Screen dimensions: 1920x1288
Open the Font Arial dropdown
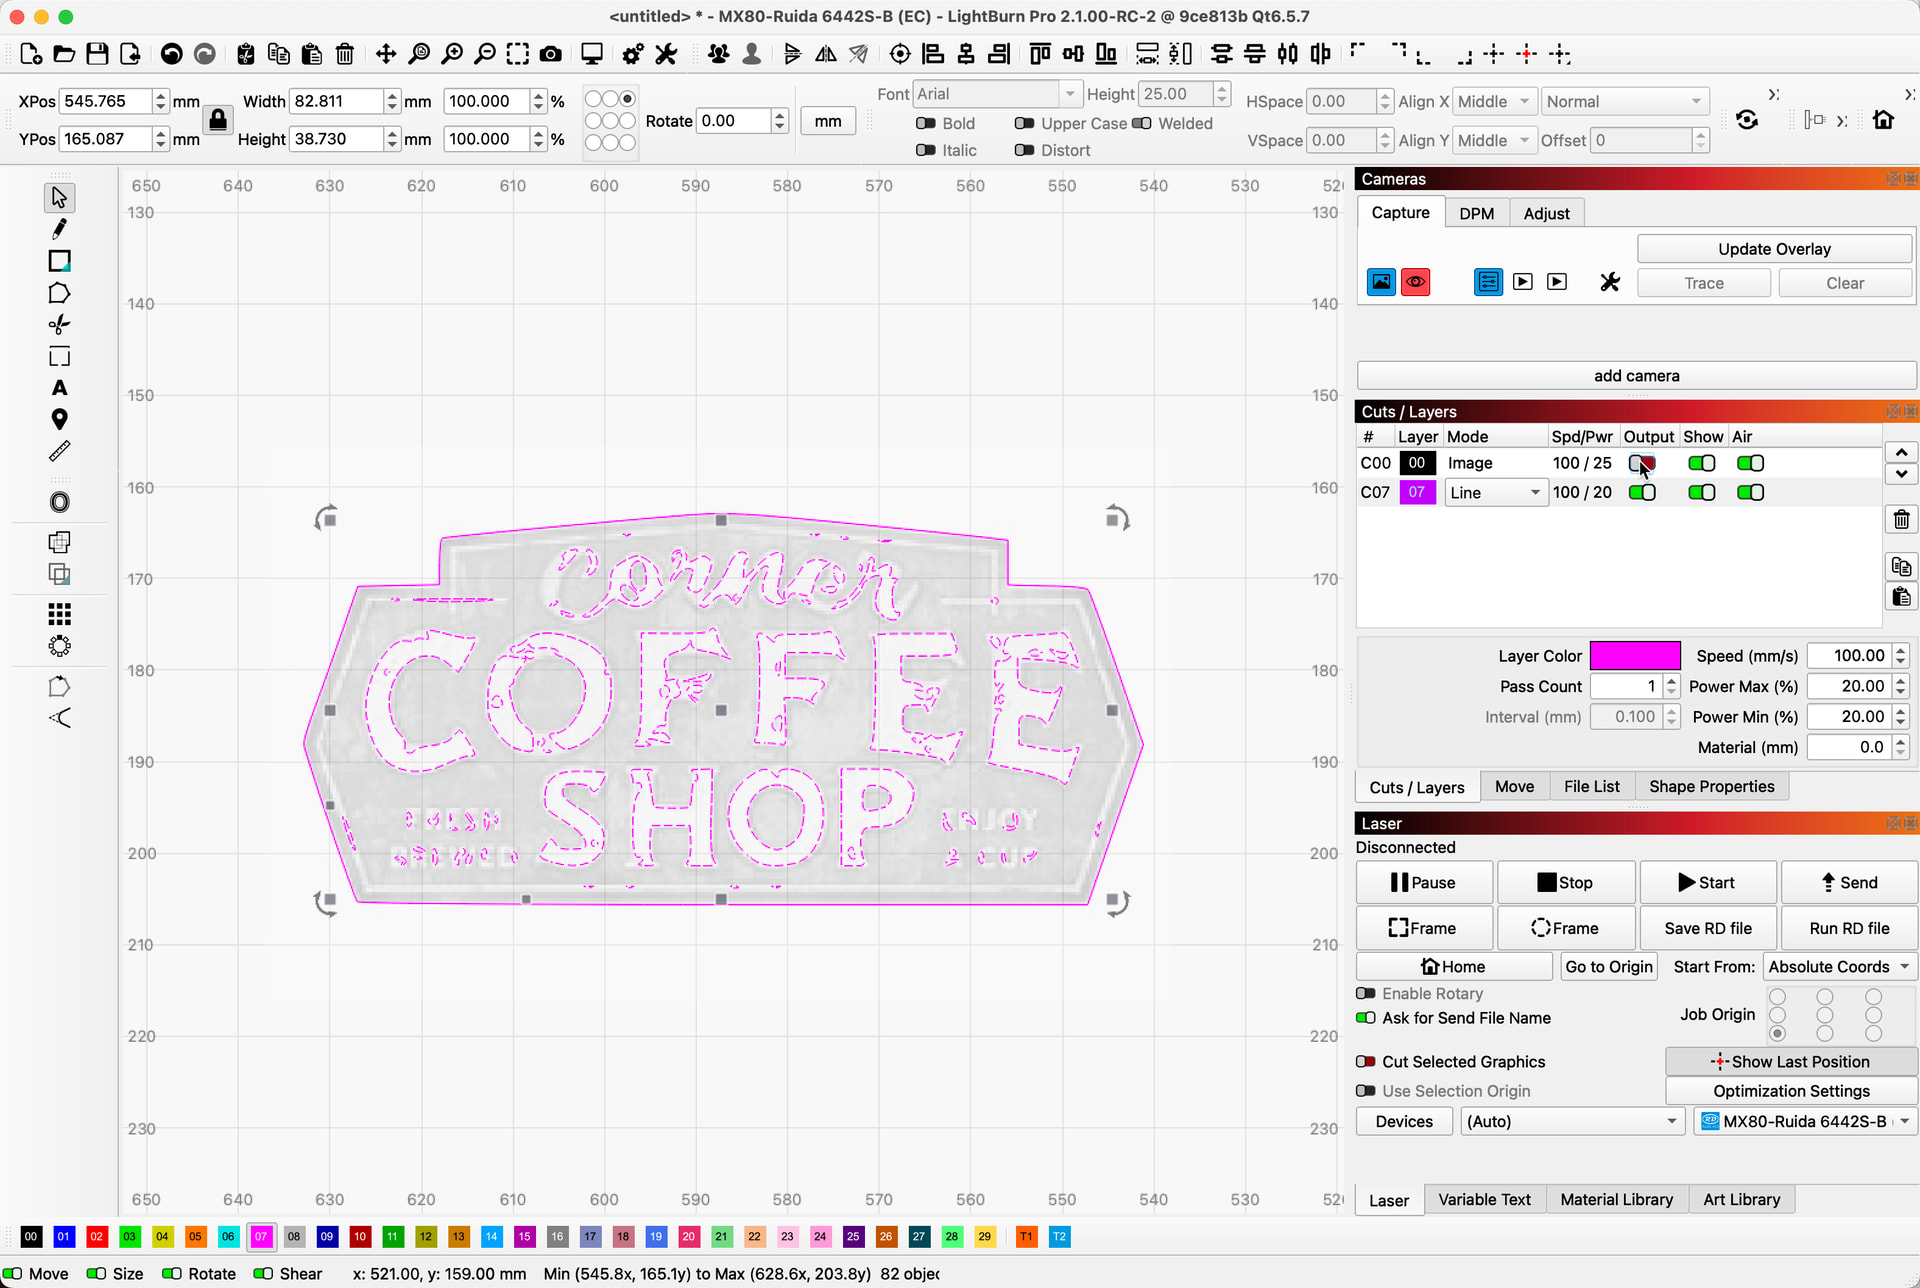tap(997, 94)
